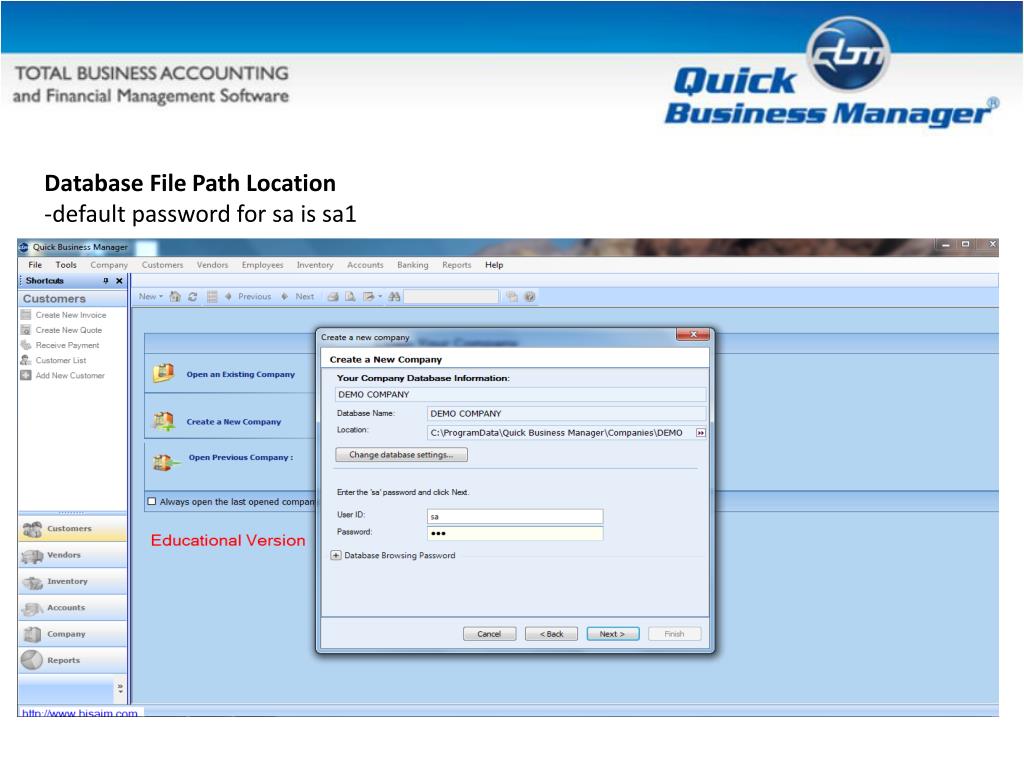This screenshot has height=768, width=1024.
Task: Click Create a New Company link
Action: point(234,422)
